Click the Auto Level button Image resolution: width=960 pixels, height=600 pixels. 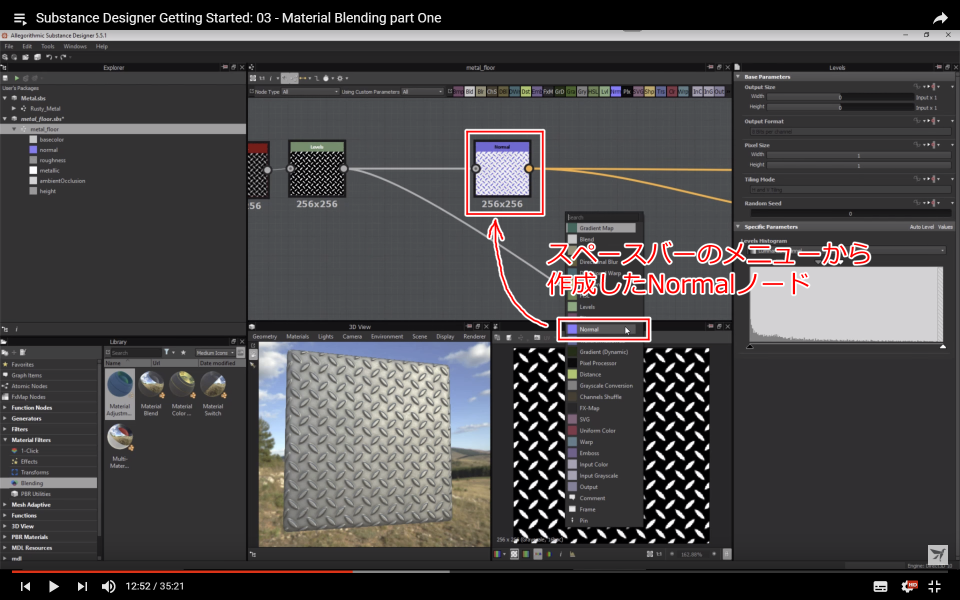click(921, 227)
